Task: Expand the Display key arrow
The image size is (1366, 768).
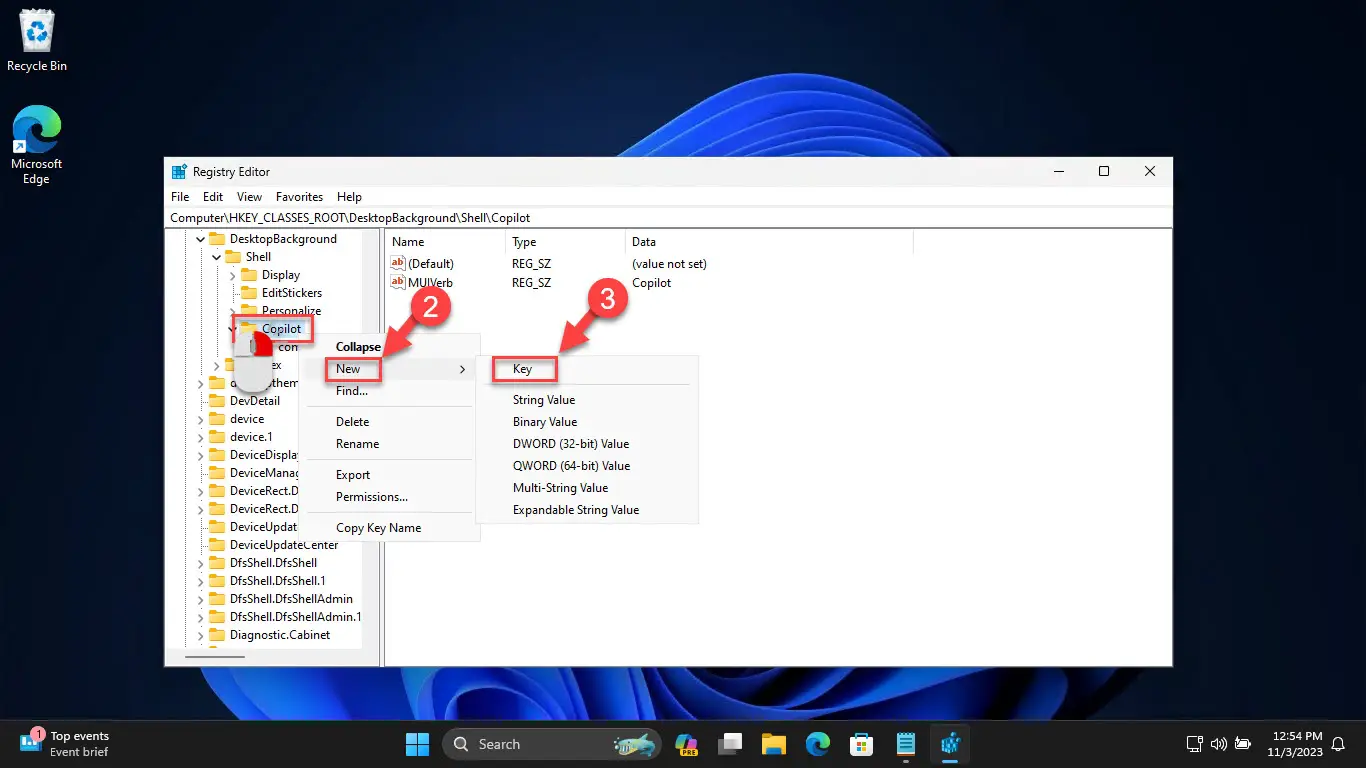Action: 232,275
